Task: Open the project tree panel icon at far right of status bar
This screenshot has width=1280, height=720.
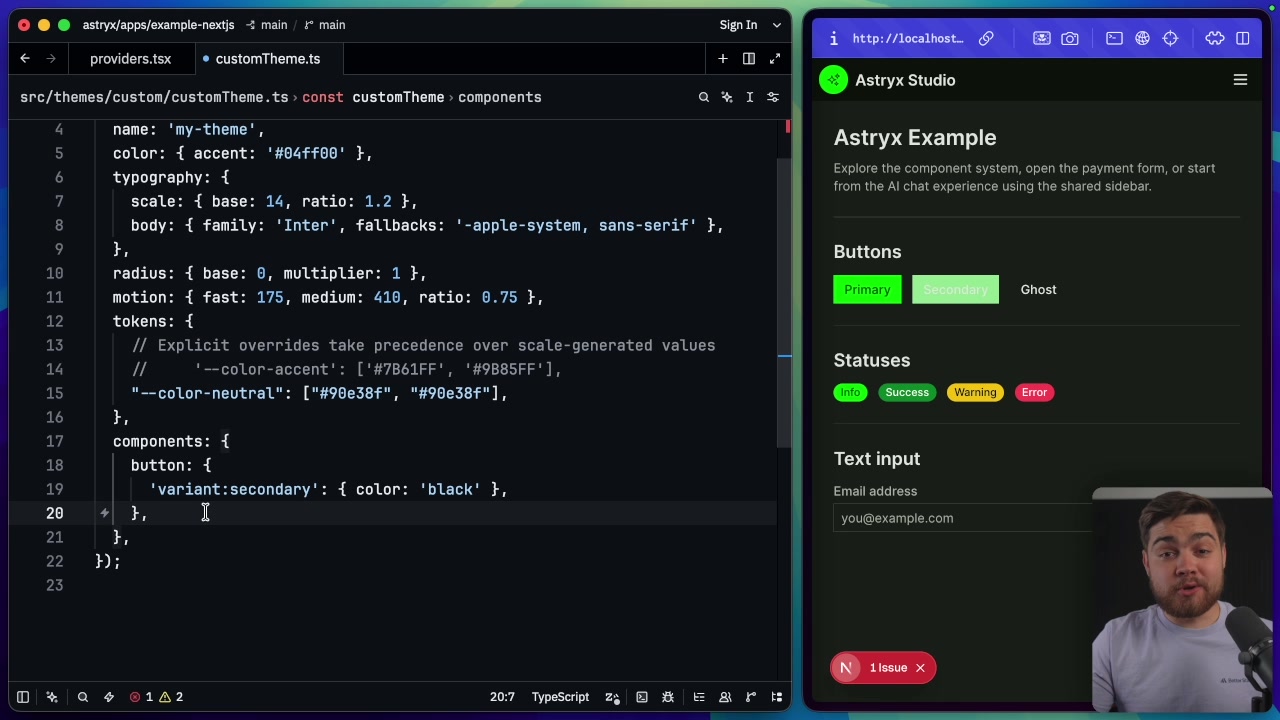Action: point(777,697)
